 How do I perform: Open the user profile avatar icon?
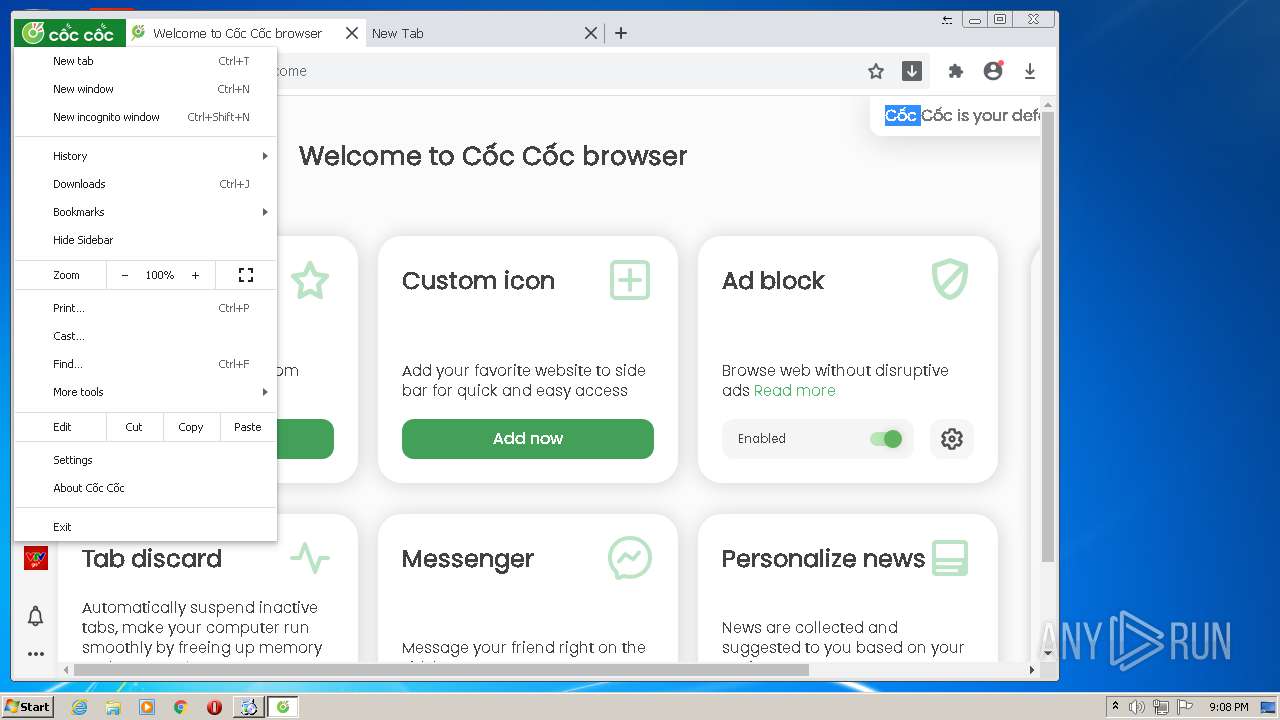tap(993, 71)
